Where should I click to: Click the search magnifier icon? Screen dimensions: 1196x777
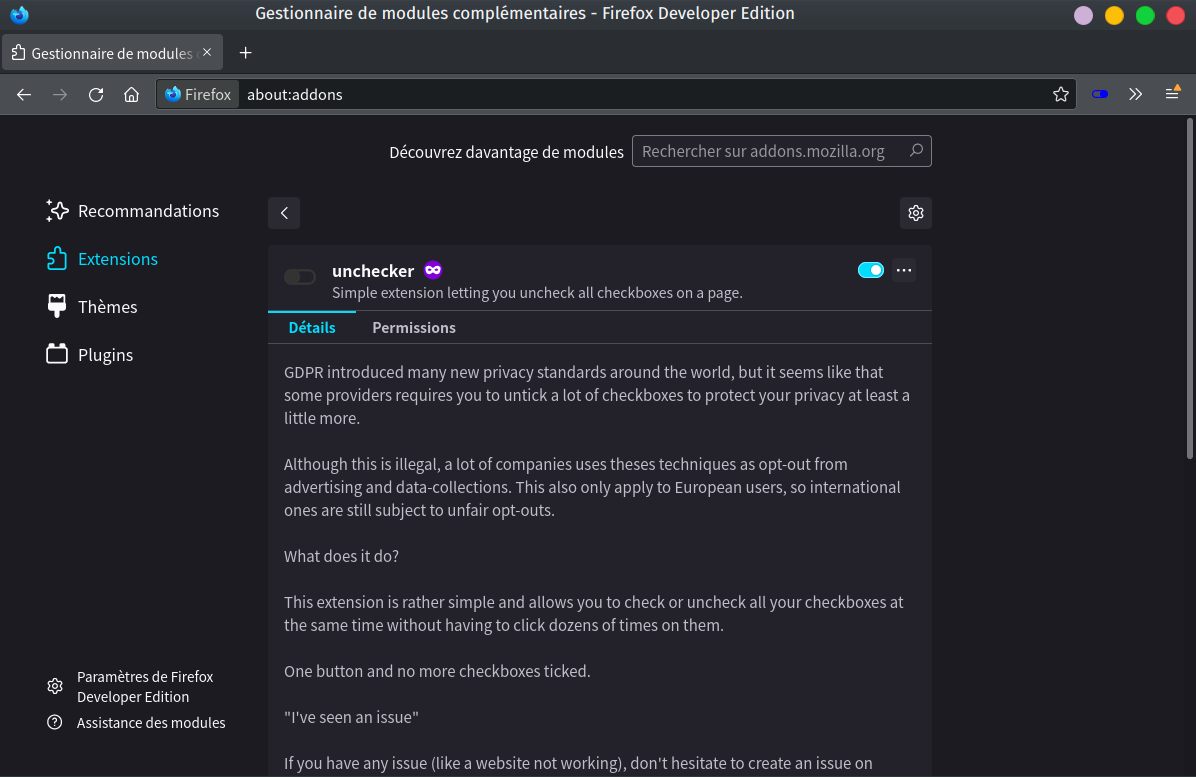916,150
